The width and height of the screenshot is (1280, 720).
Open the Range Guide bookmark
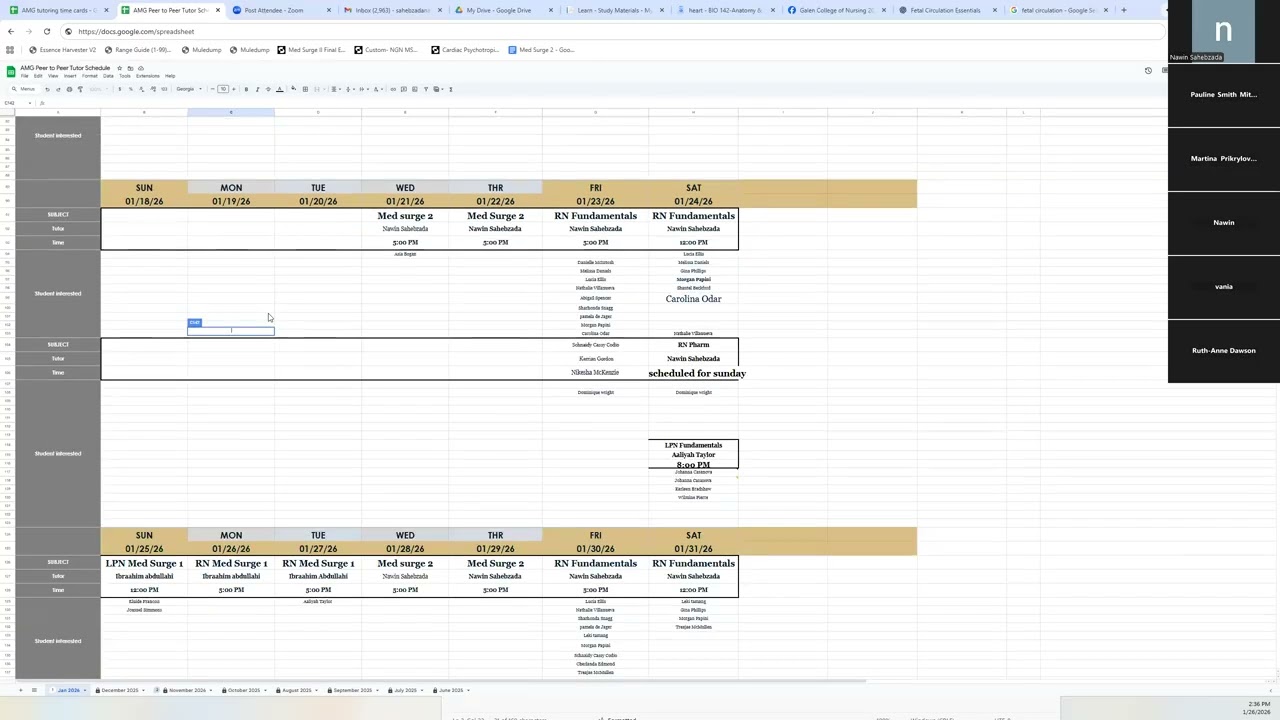tap(137, 49)
